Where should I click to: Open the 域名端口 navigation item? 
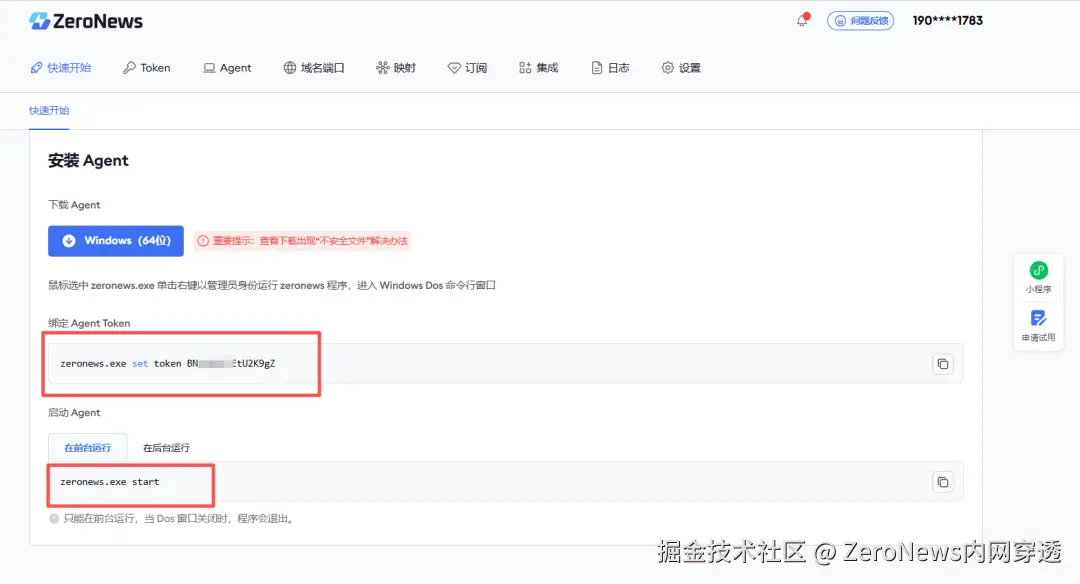(314, 67)
